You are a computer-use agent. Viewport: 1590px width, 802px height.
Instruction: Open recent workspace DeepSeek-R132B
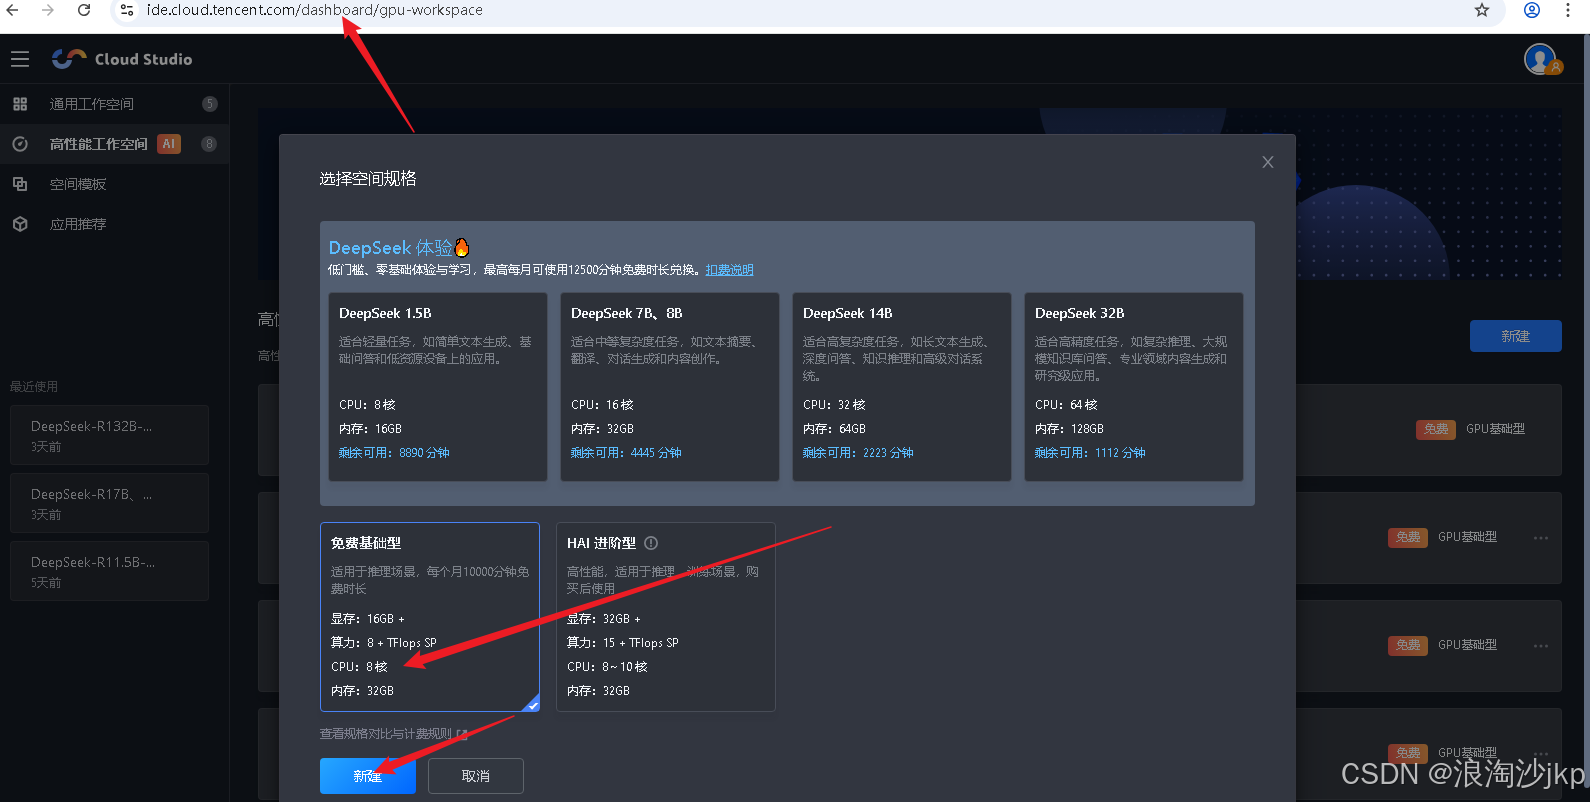pyautogui.click(x=109, y=435)
